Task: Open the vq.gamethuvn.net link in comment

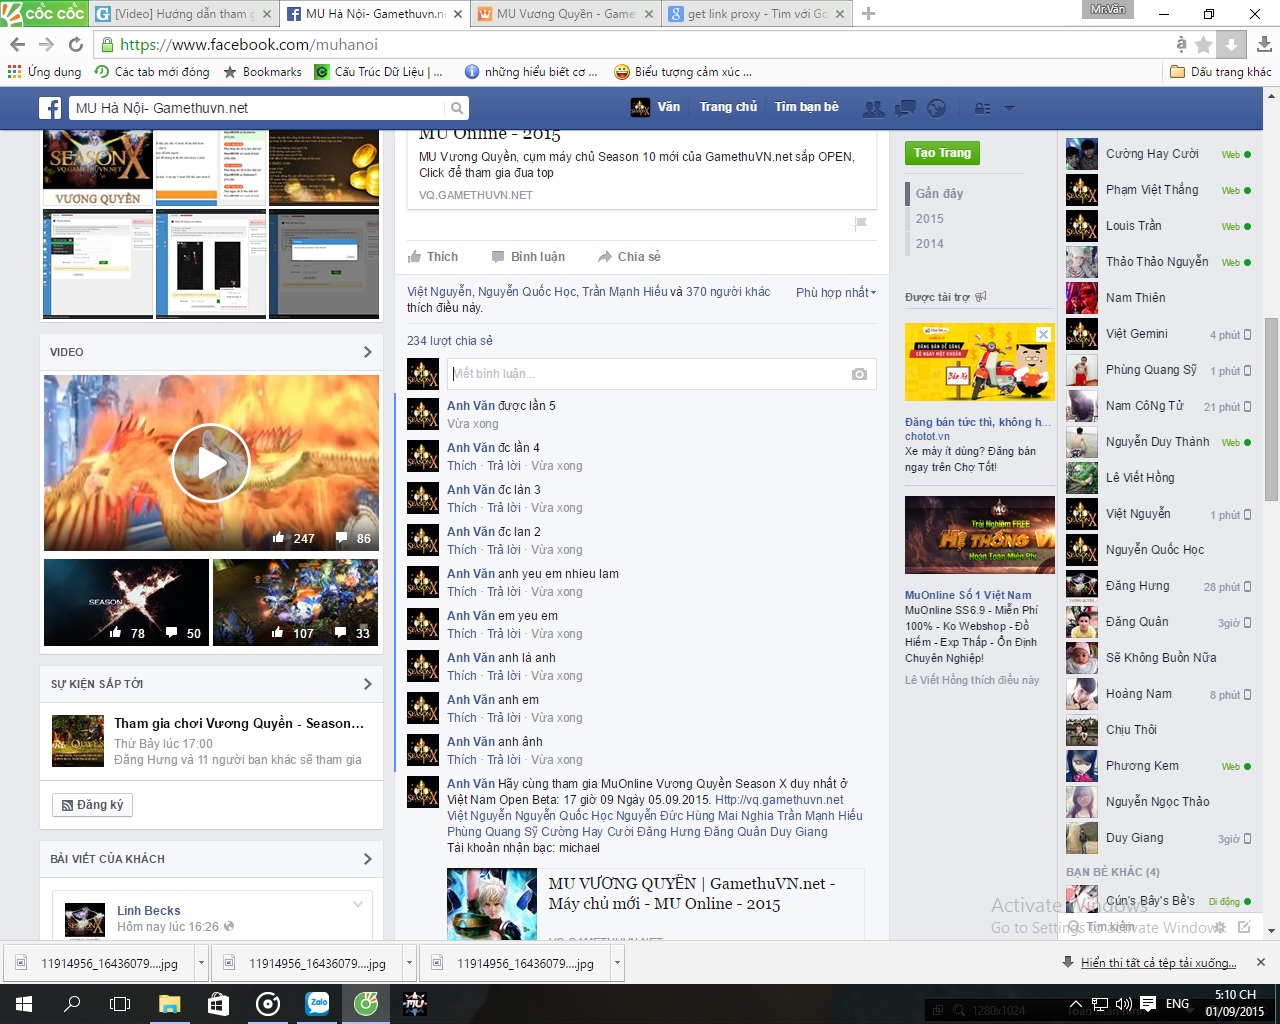Action: (x=779, y=800)
